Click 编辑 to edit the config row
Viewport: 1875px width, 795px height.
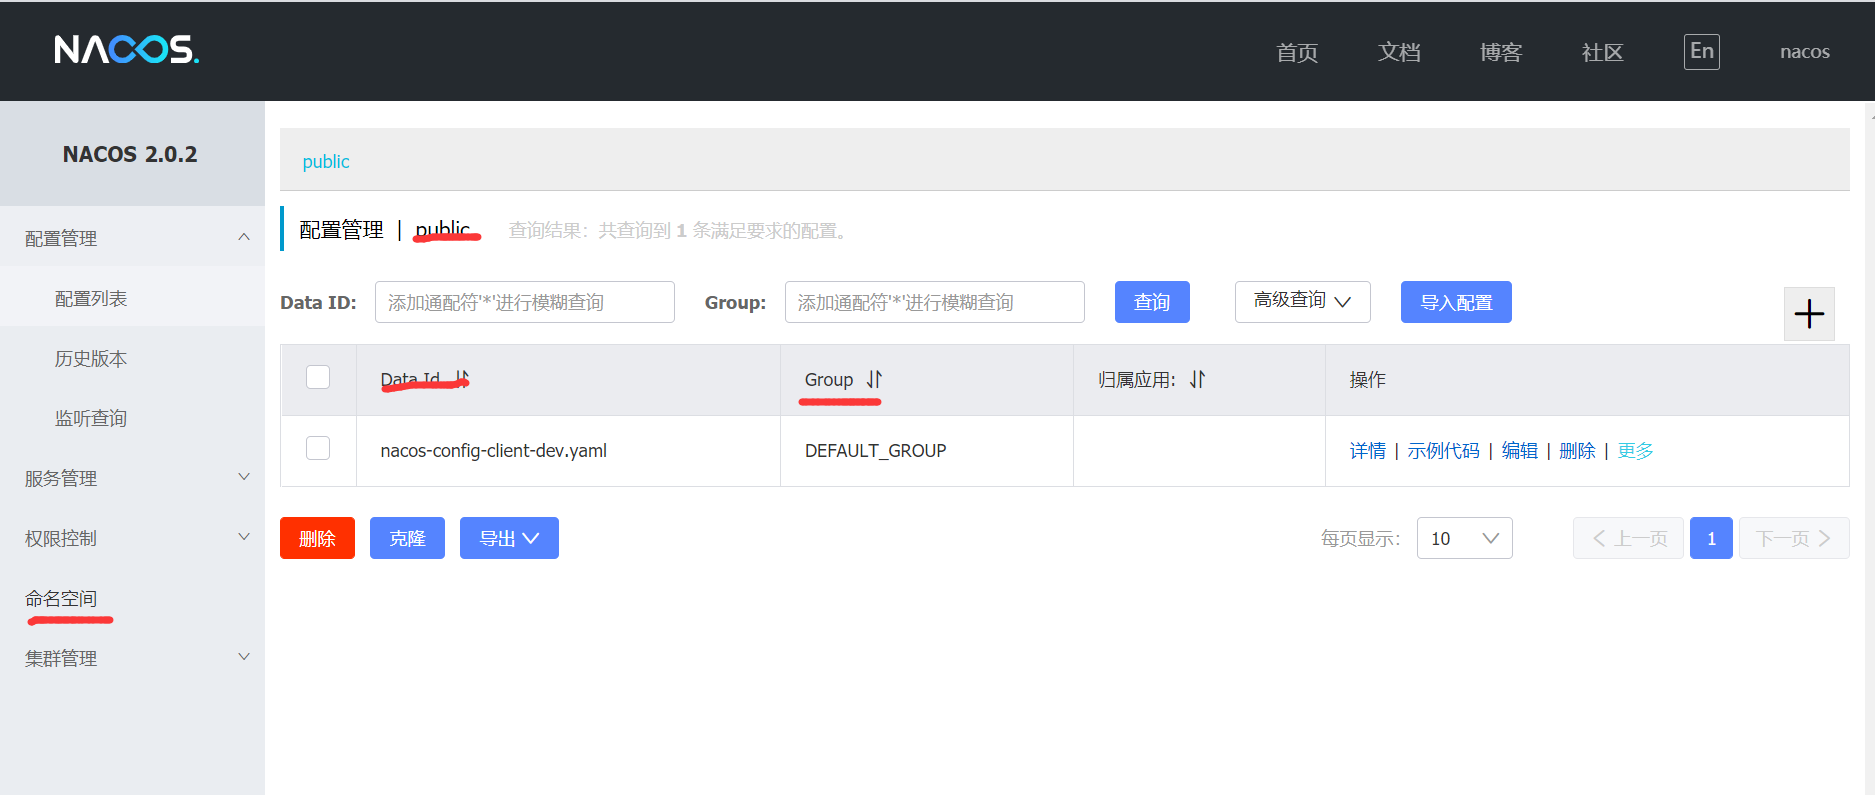point(1520,451)
